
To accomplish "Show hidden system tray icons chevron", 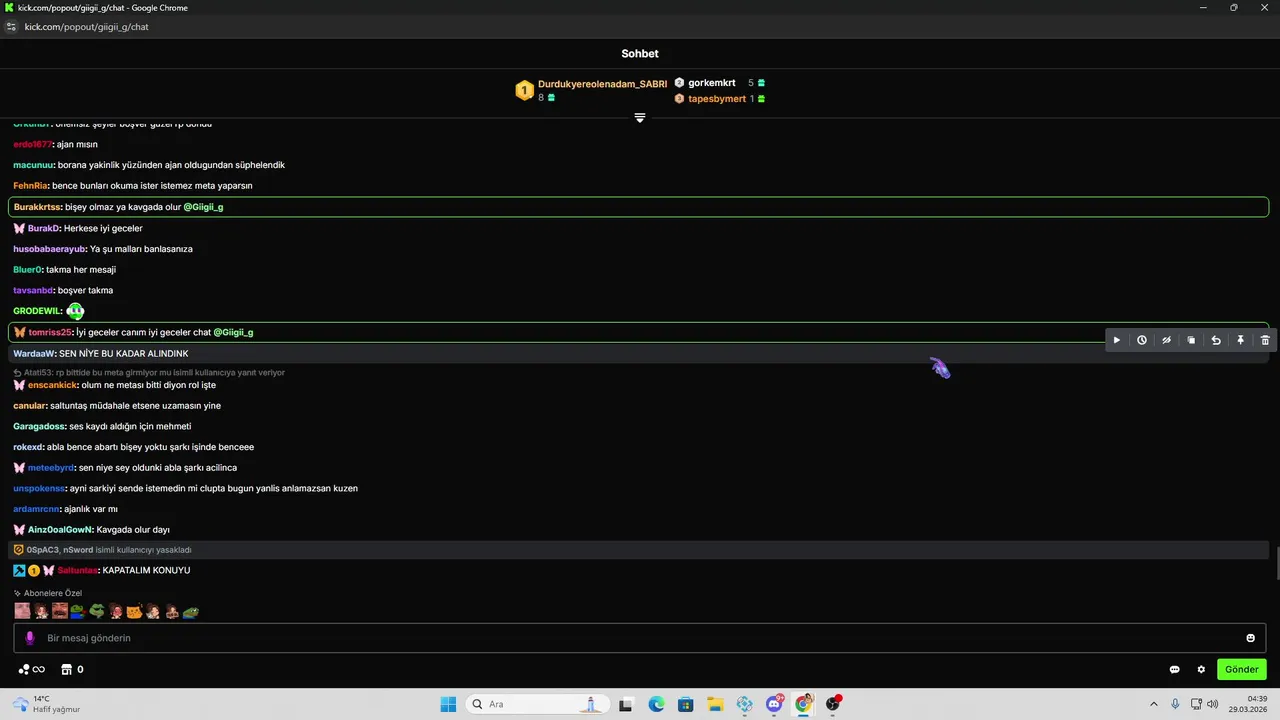I will 1153,704.
